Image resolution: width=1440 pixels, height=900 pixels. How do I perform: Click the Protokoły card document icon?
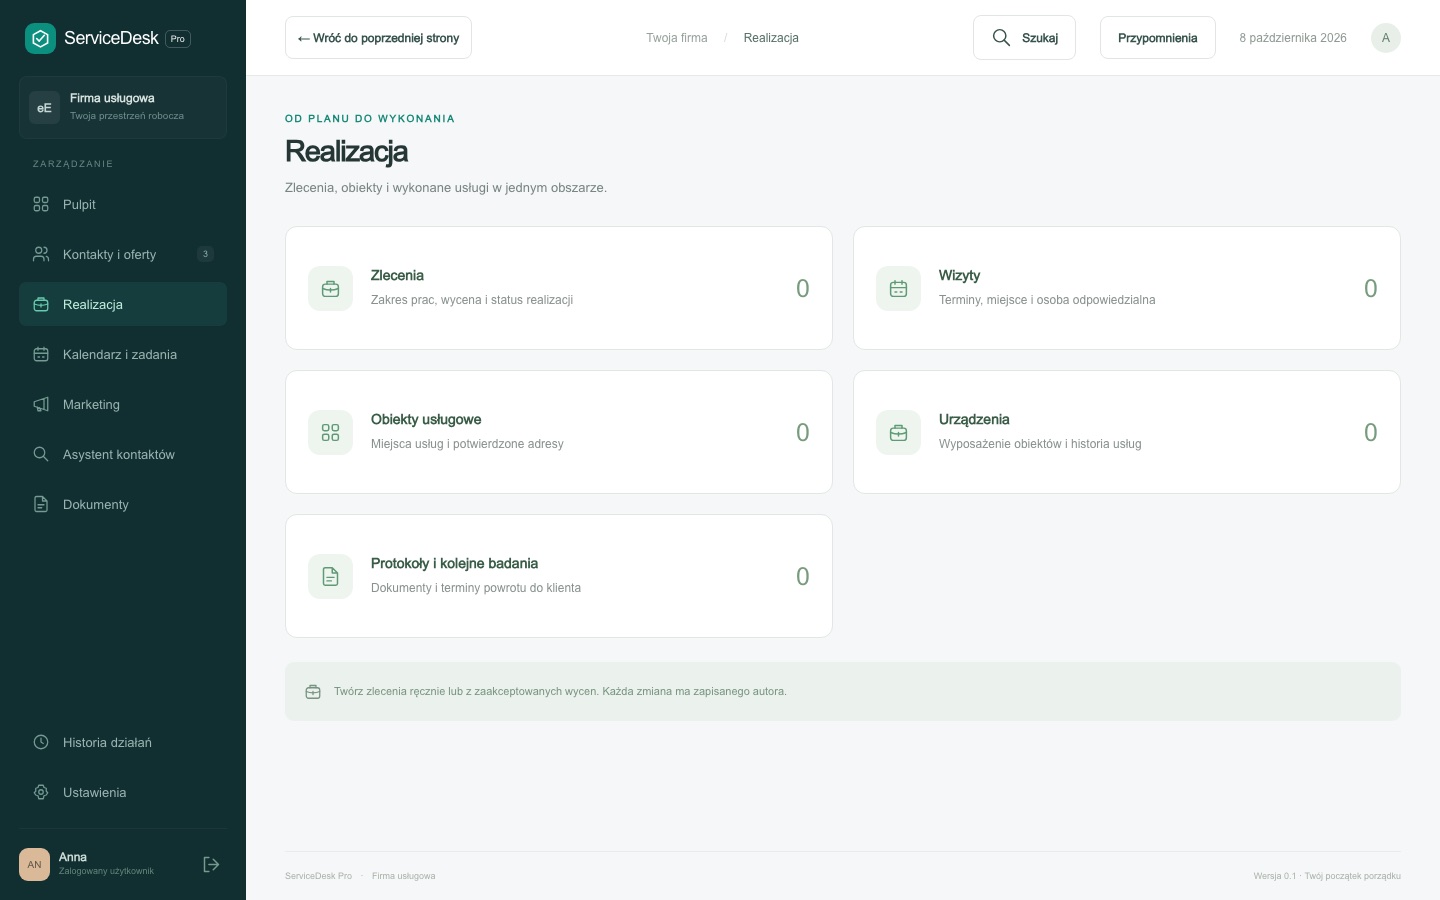(330, 576)
